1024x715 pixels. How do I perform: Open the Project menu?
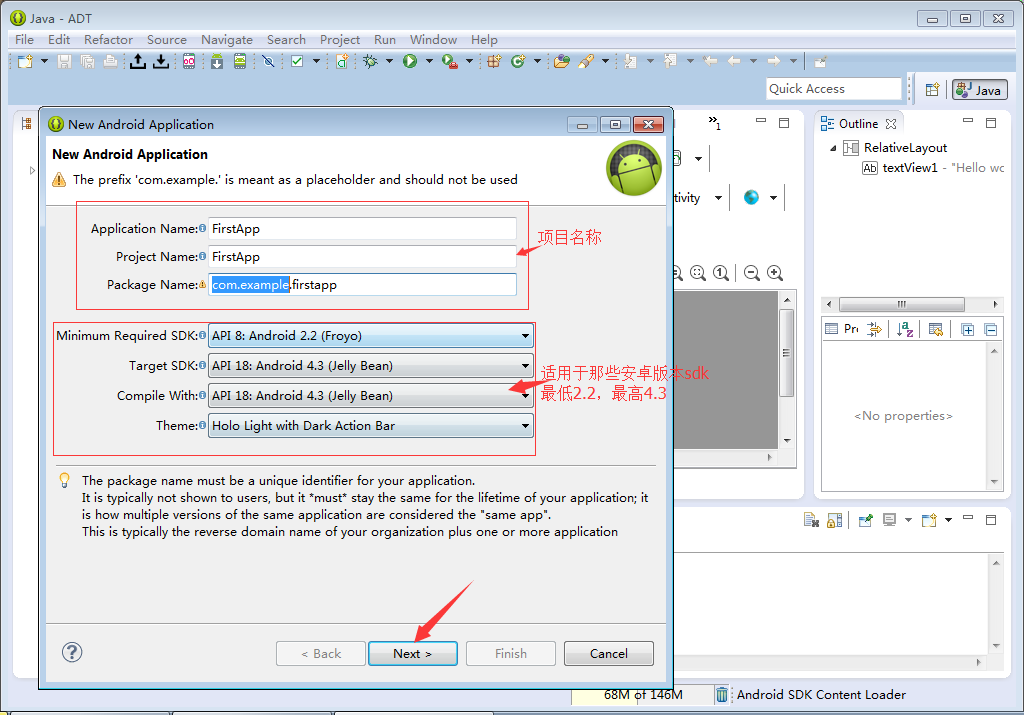pyautogui.click(x=340, y=40)
